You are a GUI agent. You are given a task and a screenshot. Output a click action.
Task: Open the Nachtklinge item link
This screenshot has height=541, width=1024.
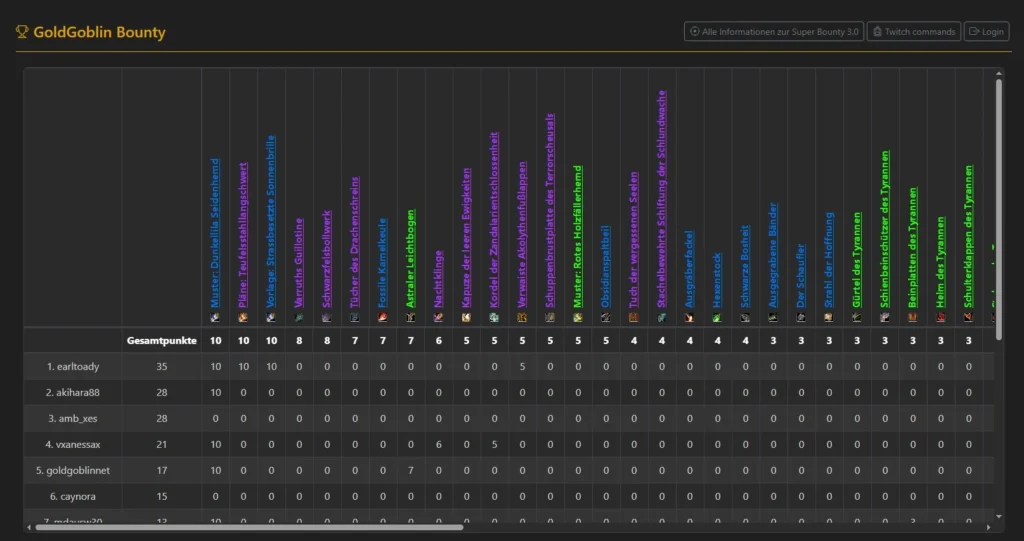(438, 279)
